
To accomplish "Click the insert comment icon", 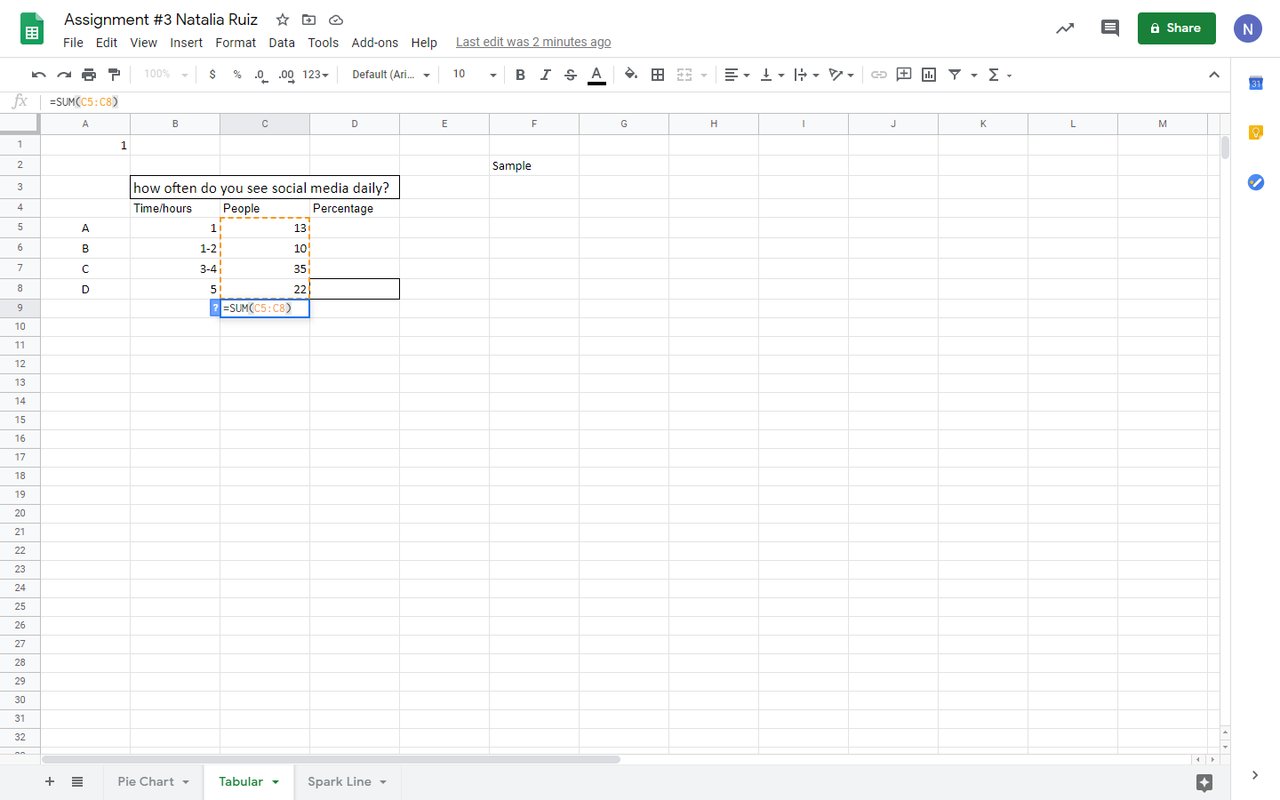I will point(904,75).
